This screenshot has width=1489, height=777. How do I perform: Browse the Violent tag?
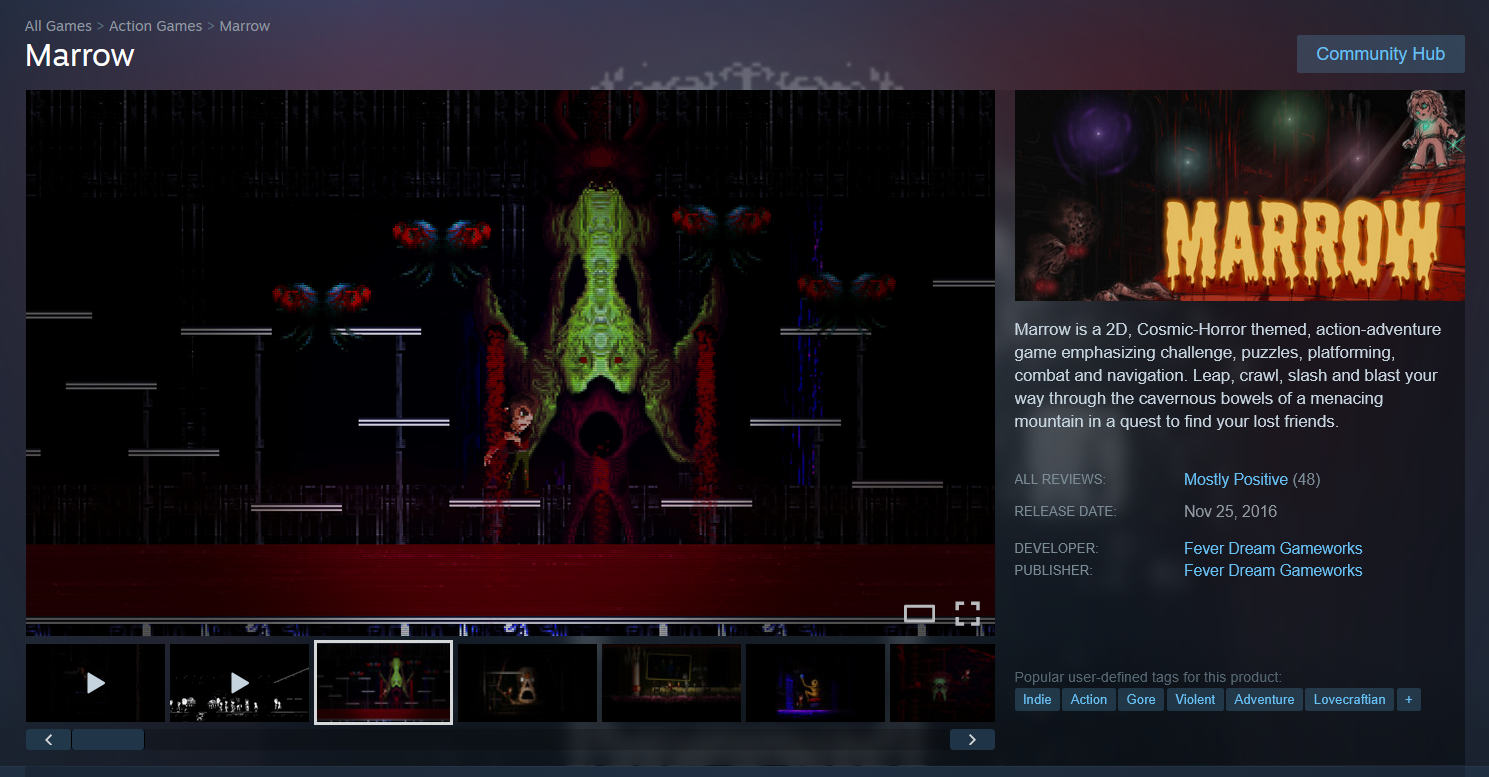coord(1195,700)
